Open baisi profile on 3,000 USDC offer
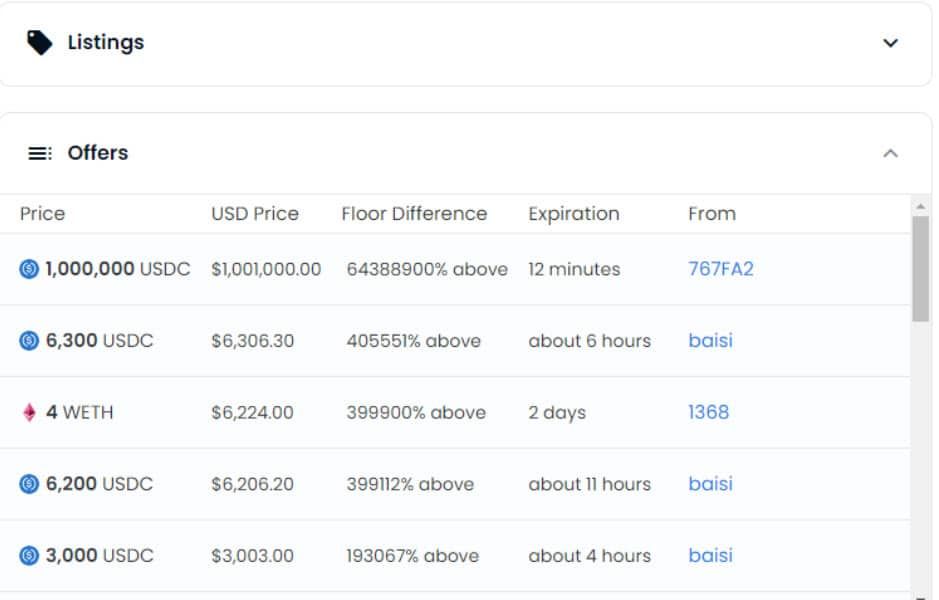 [710, 556]
